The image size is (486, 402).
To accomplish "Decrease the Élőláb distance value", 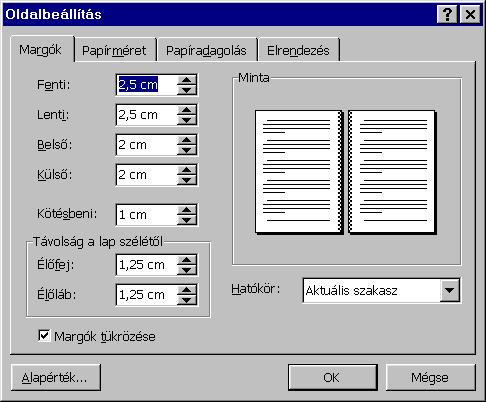I will click(187, 300).
